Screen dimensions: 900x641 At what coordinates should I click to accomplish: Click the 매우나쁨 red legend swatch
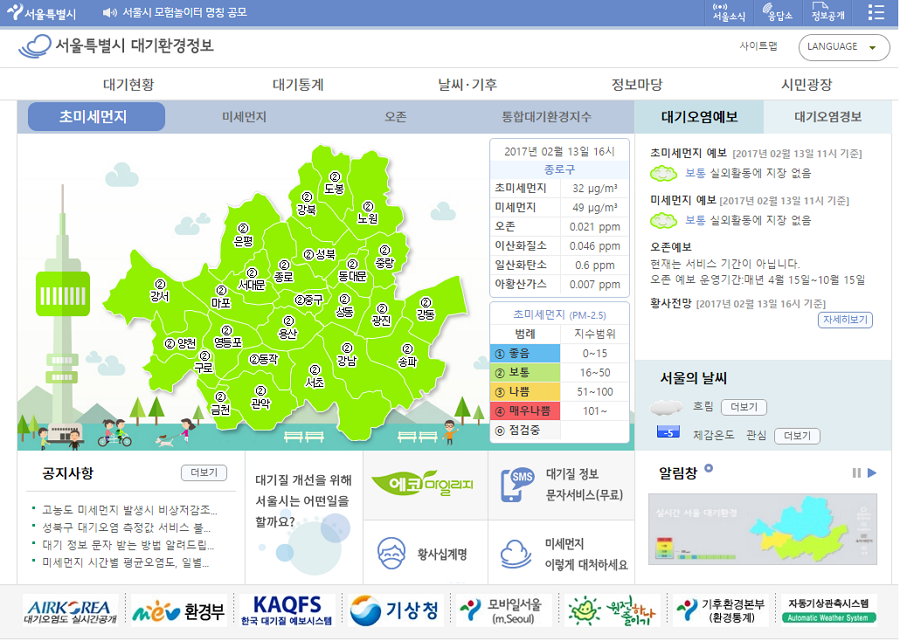coord(525,411)
